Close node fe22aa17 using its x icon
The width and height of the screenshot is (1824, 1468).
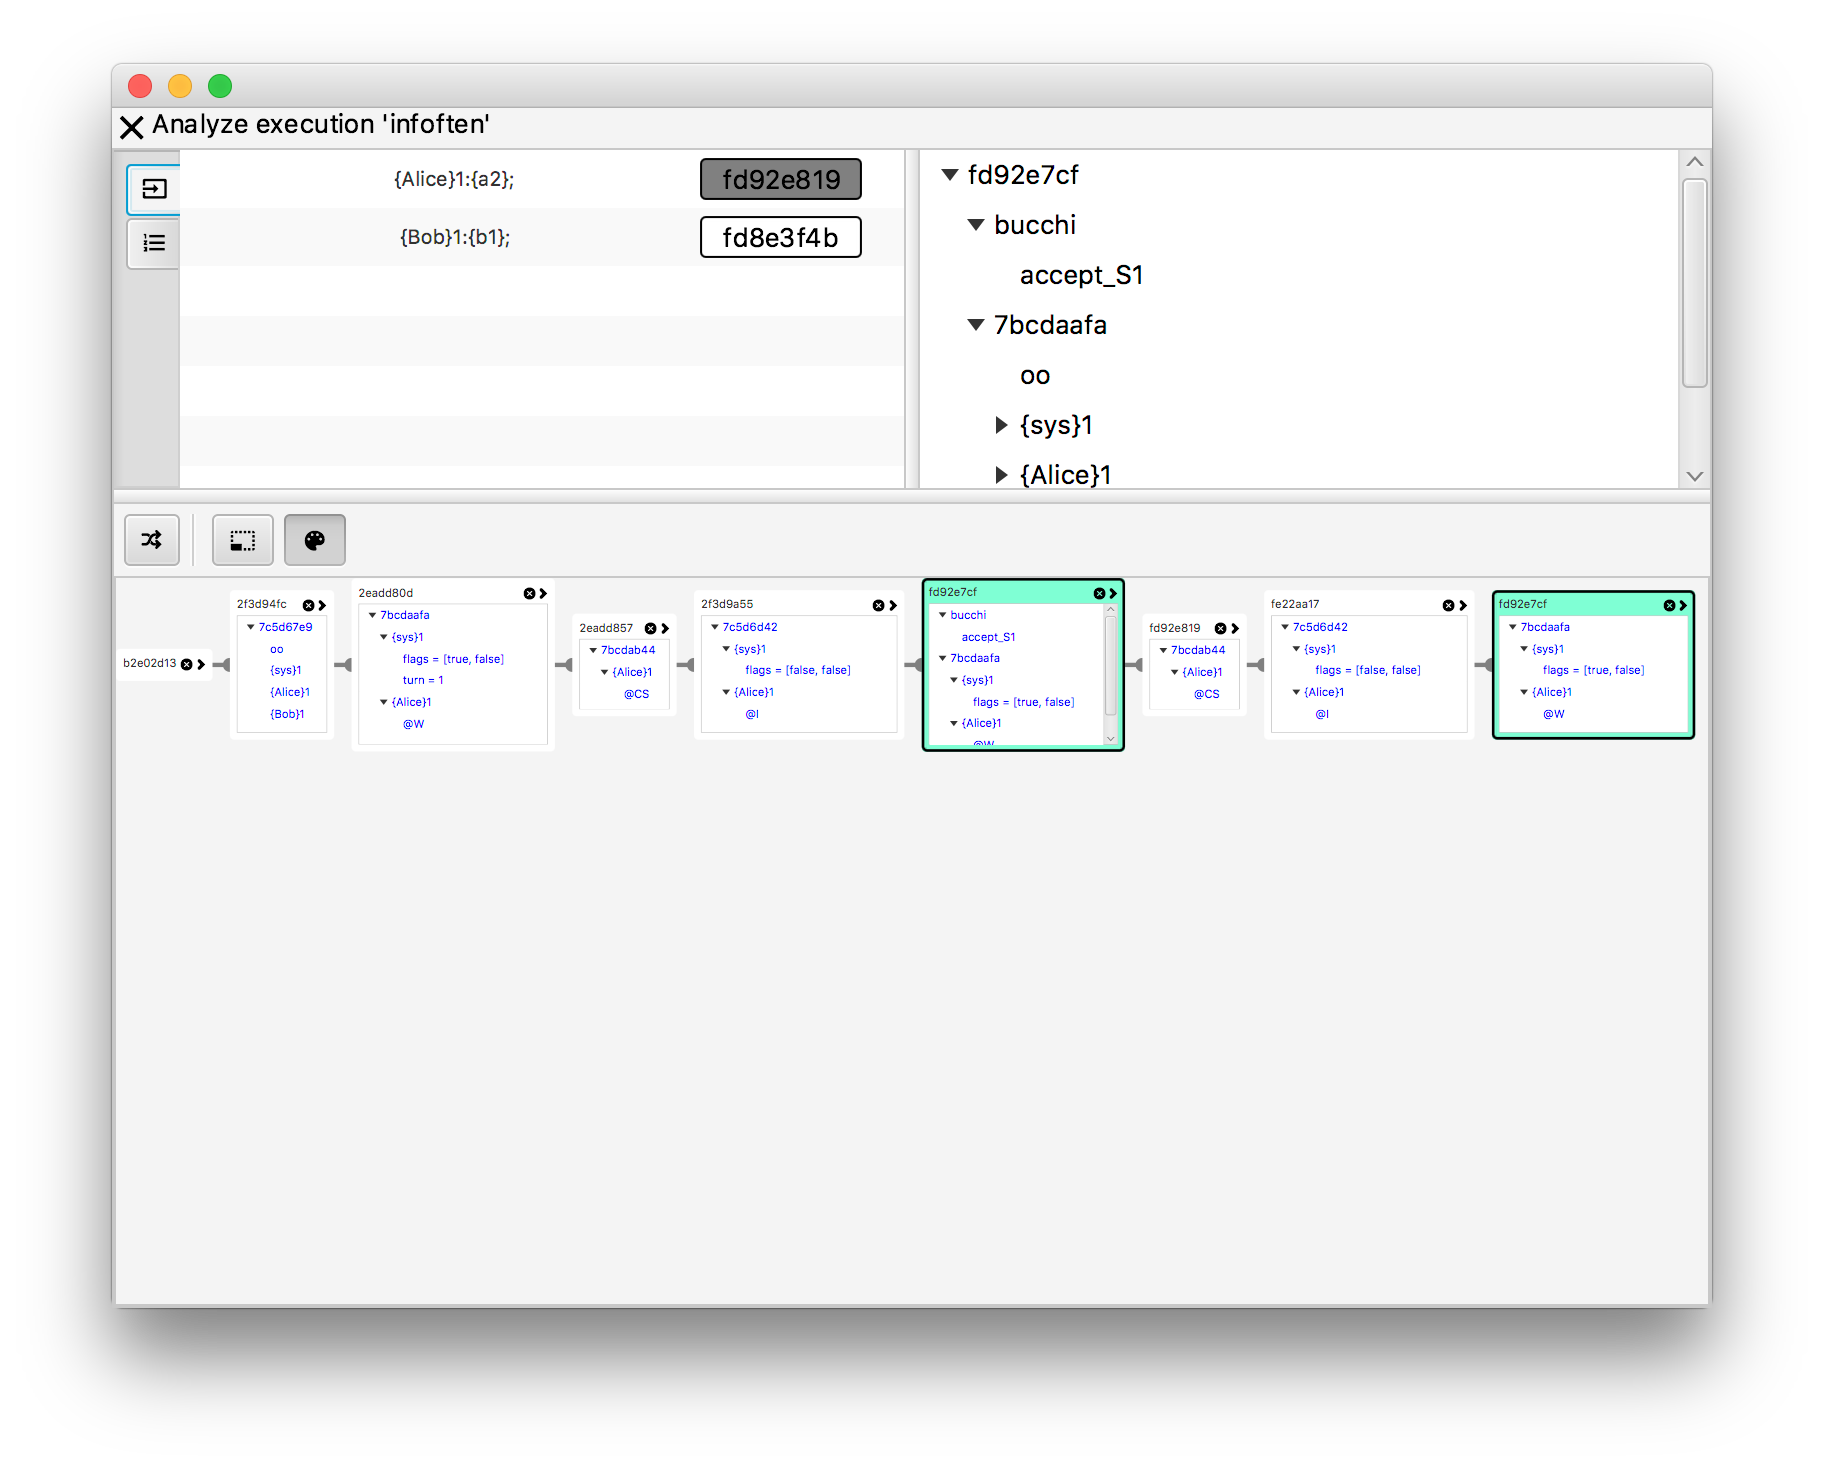coord(1448,605)
